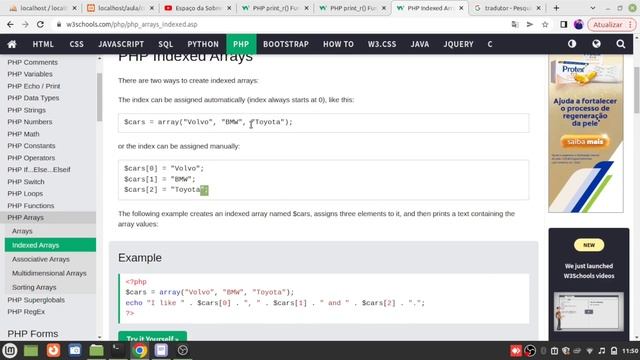Switch to the first localhost phpMyAdmin tab
The image size is (640, 360).
click(x=43, y=8)
